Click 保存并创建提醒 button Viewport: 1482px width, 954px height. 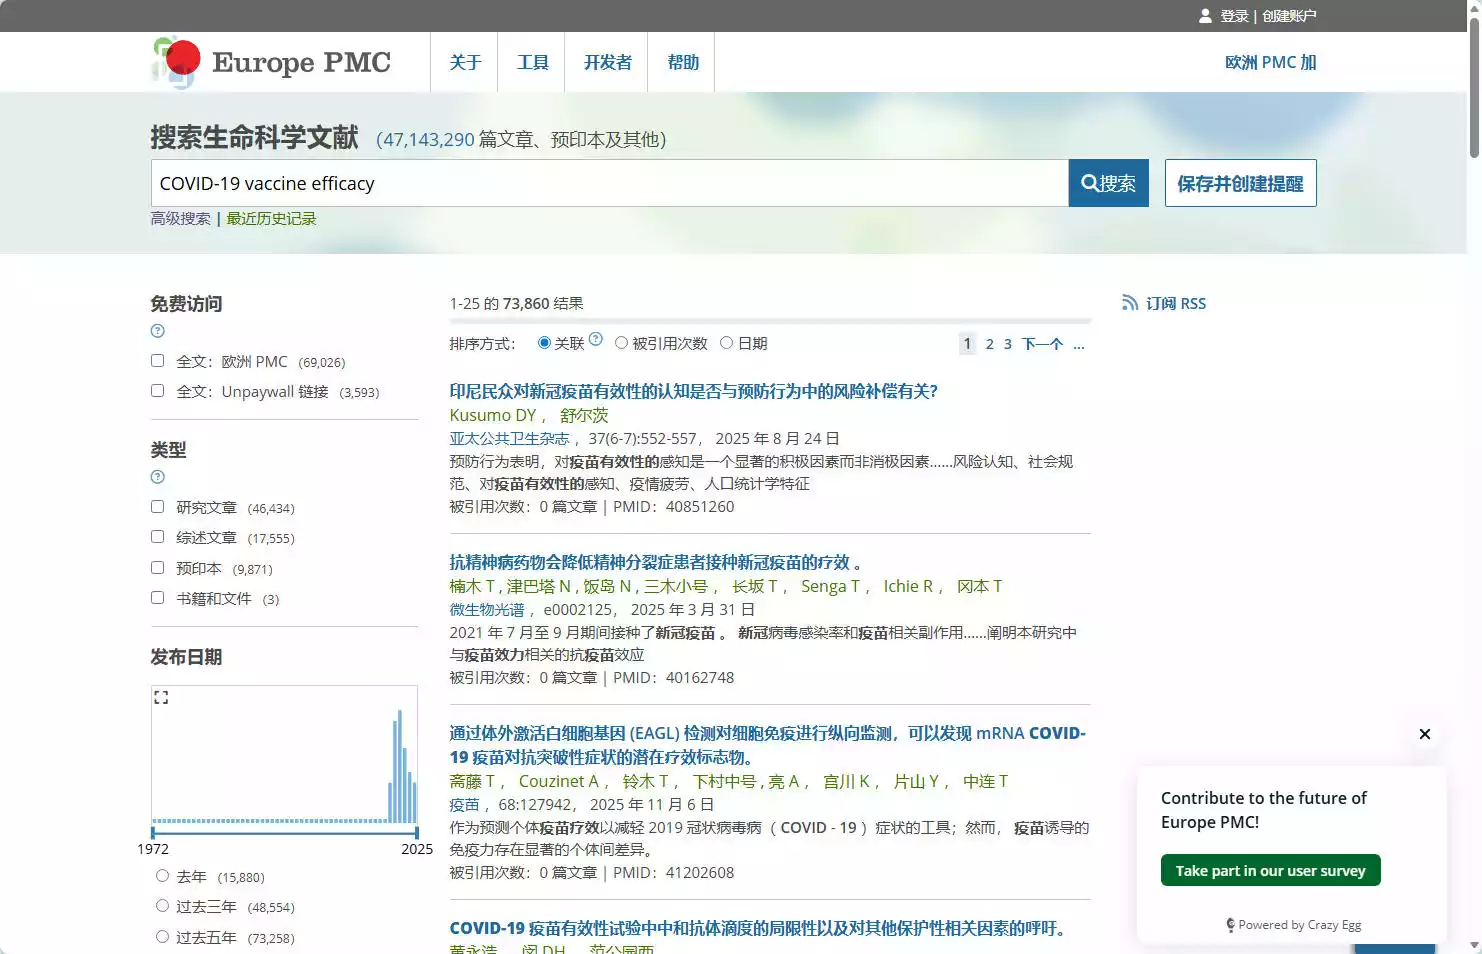[x=1240, y=183]
